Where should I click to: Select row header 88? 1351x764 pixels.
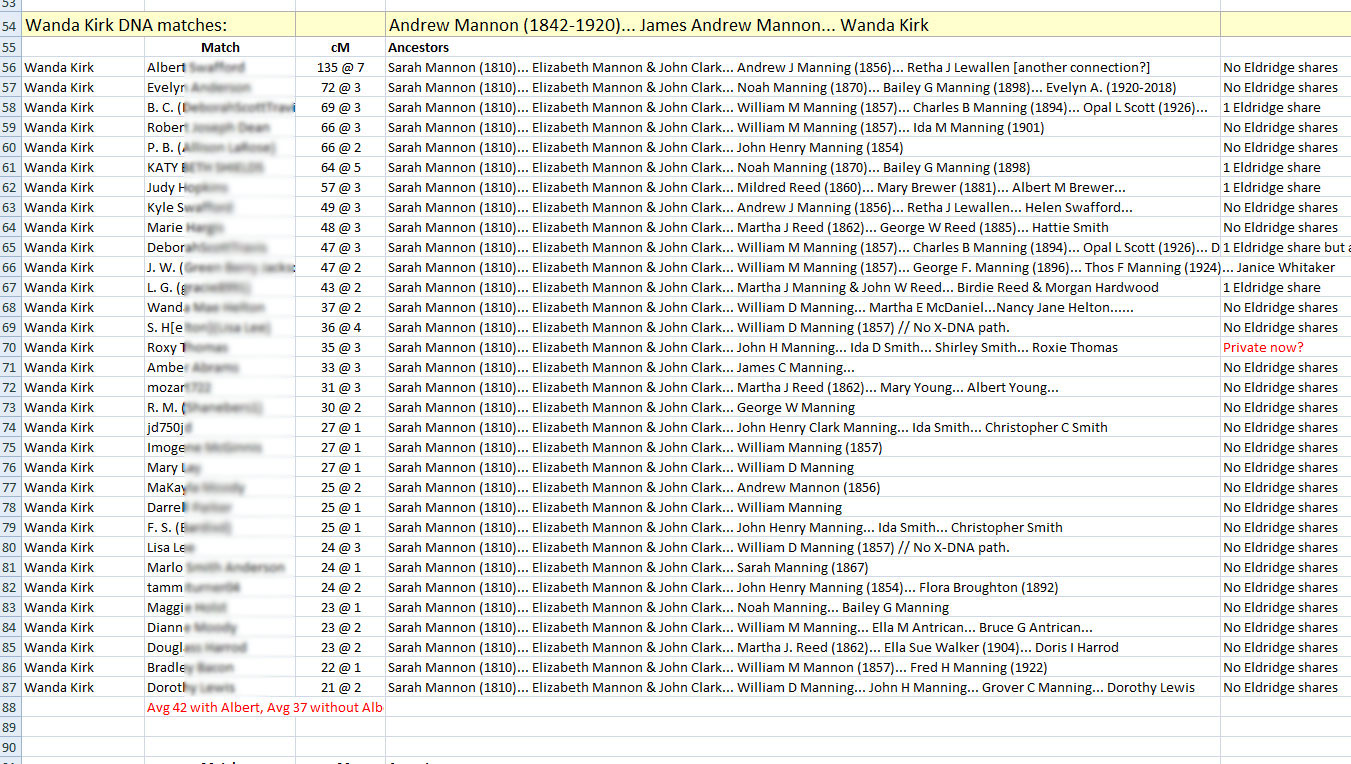[10, 707]
